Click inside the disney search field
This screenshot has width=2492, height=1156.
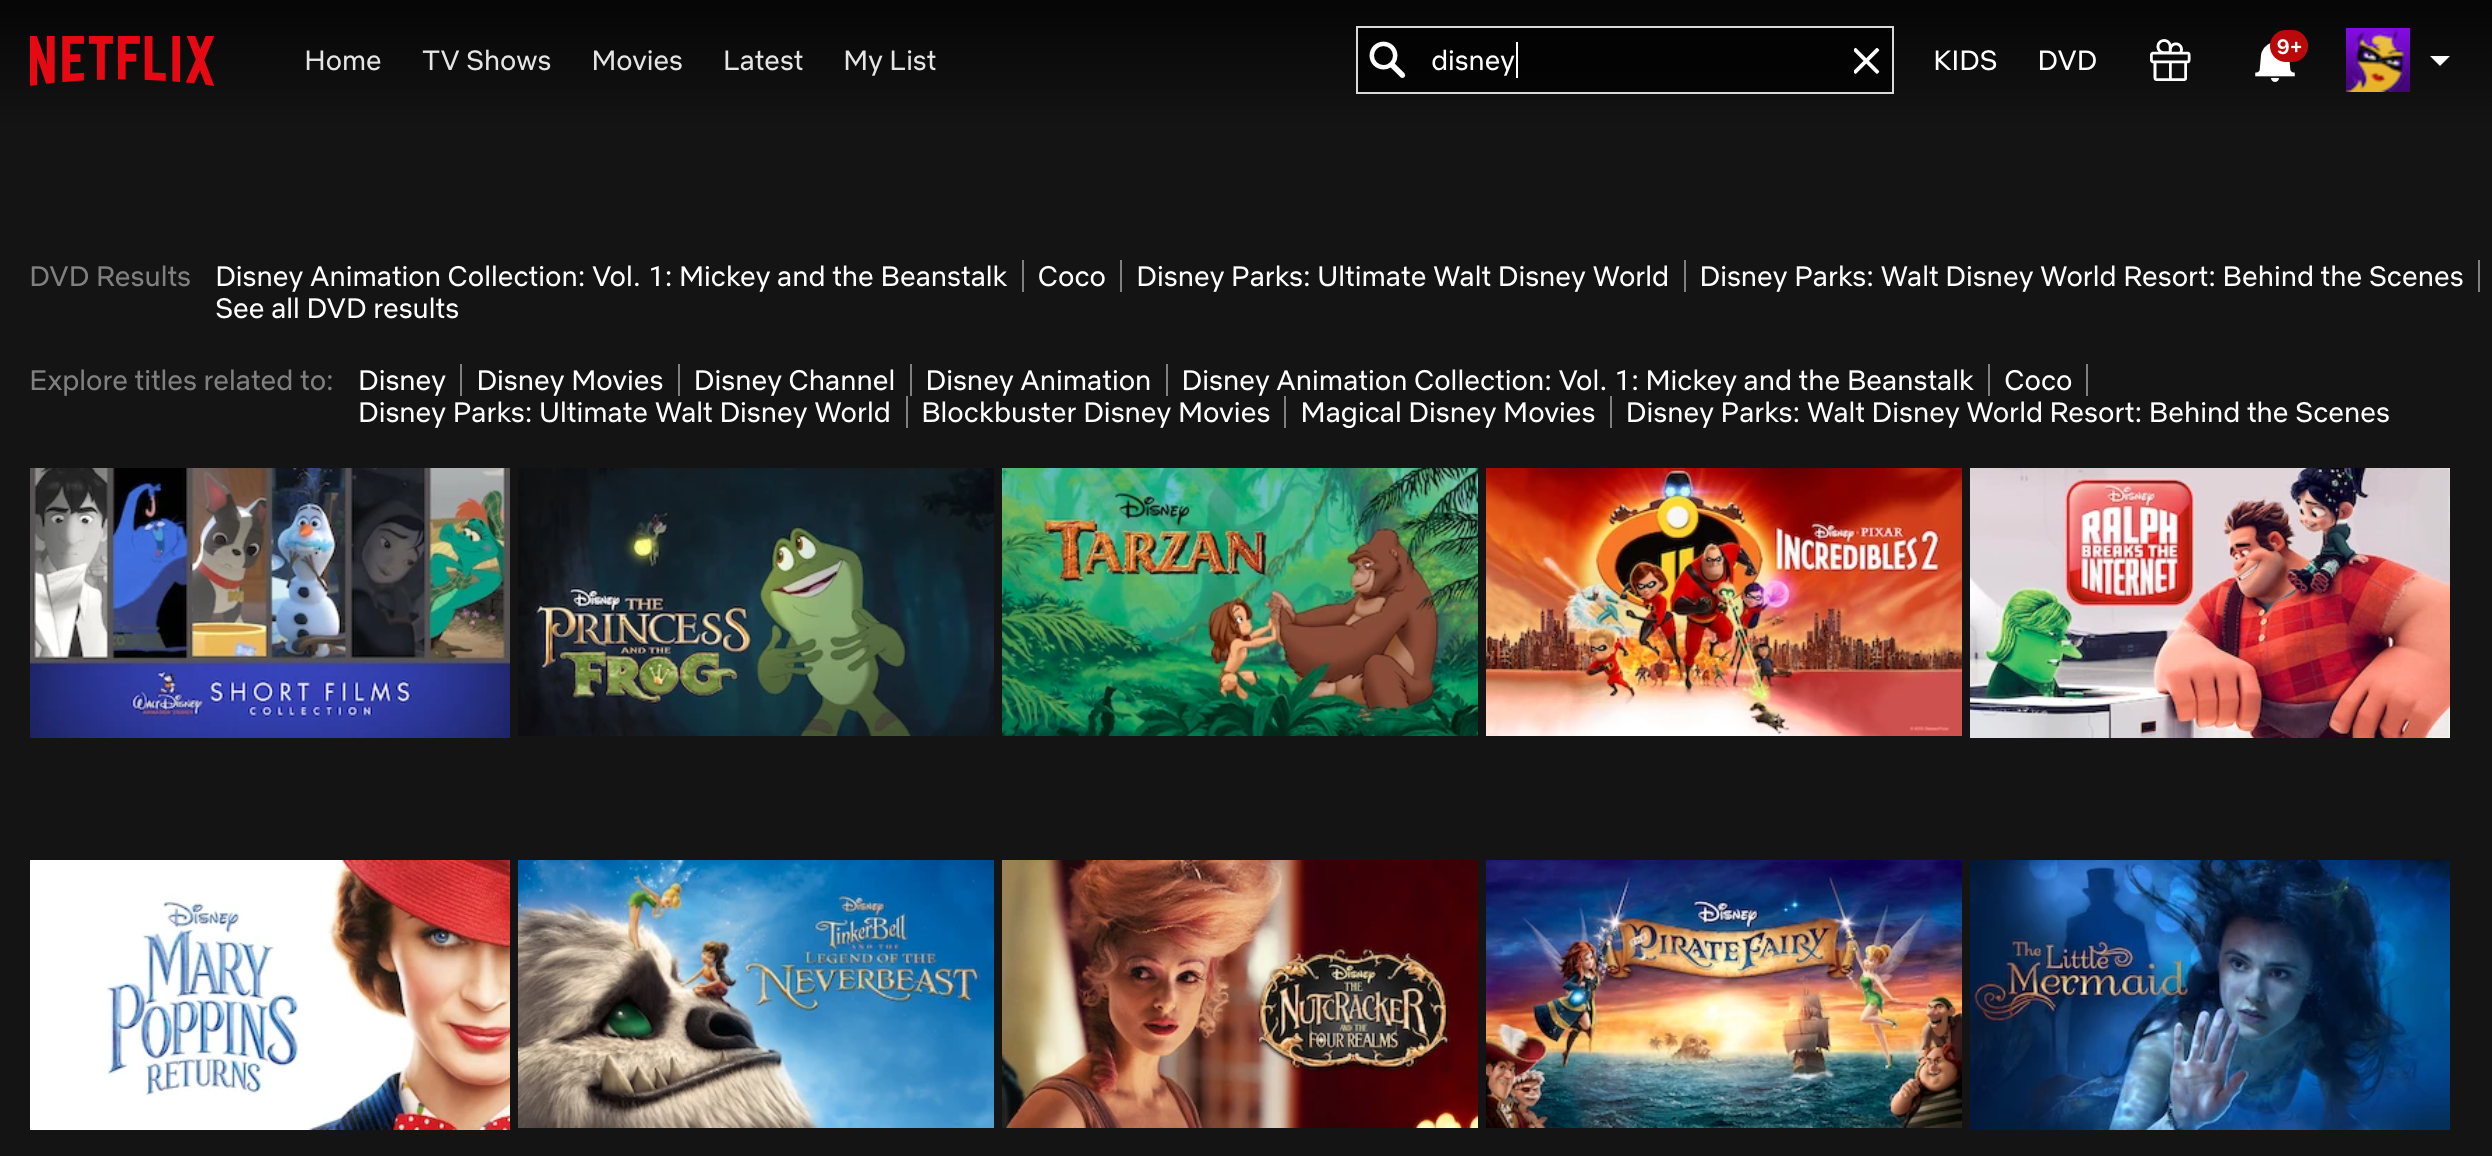(1630, 61)
